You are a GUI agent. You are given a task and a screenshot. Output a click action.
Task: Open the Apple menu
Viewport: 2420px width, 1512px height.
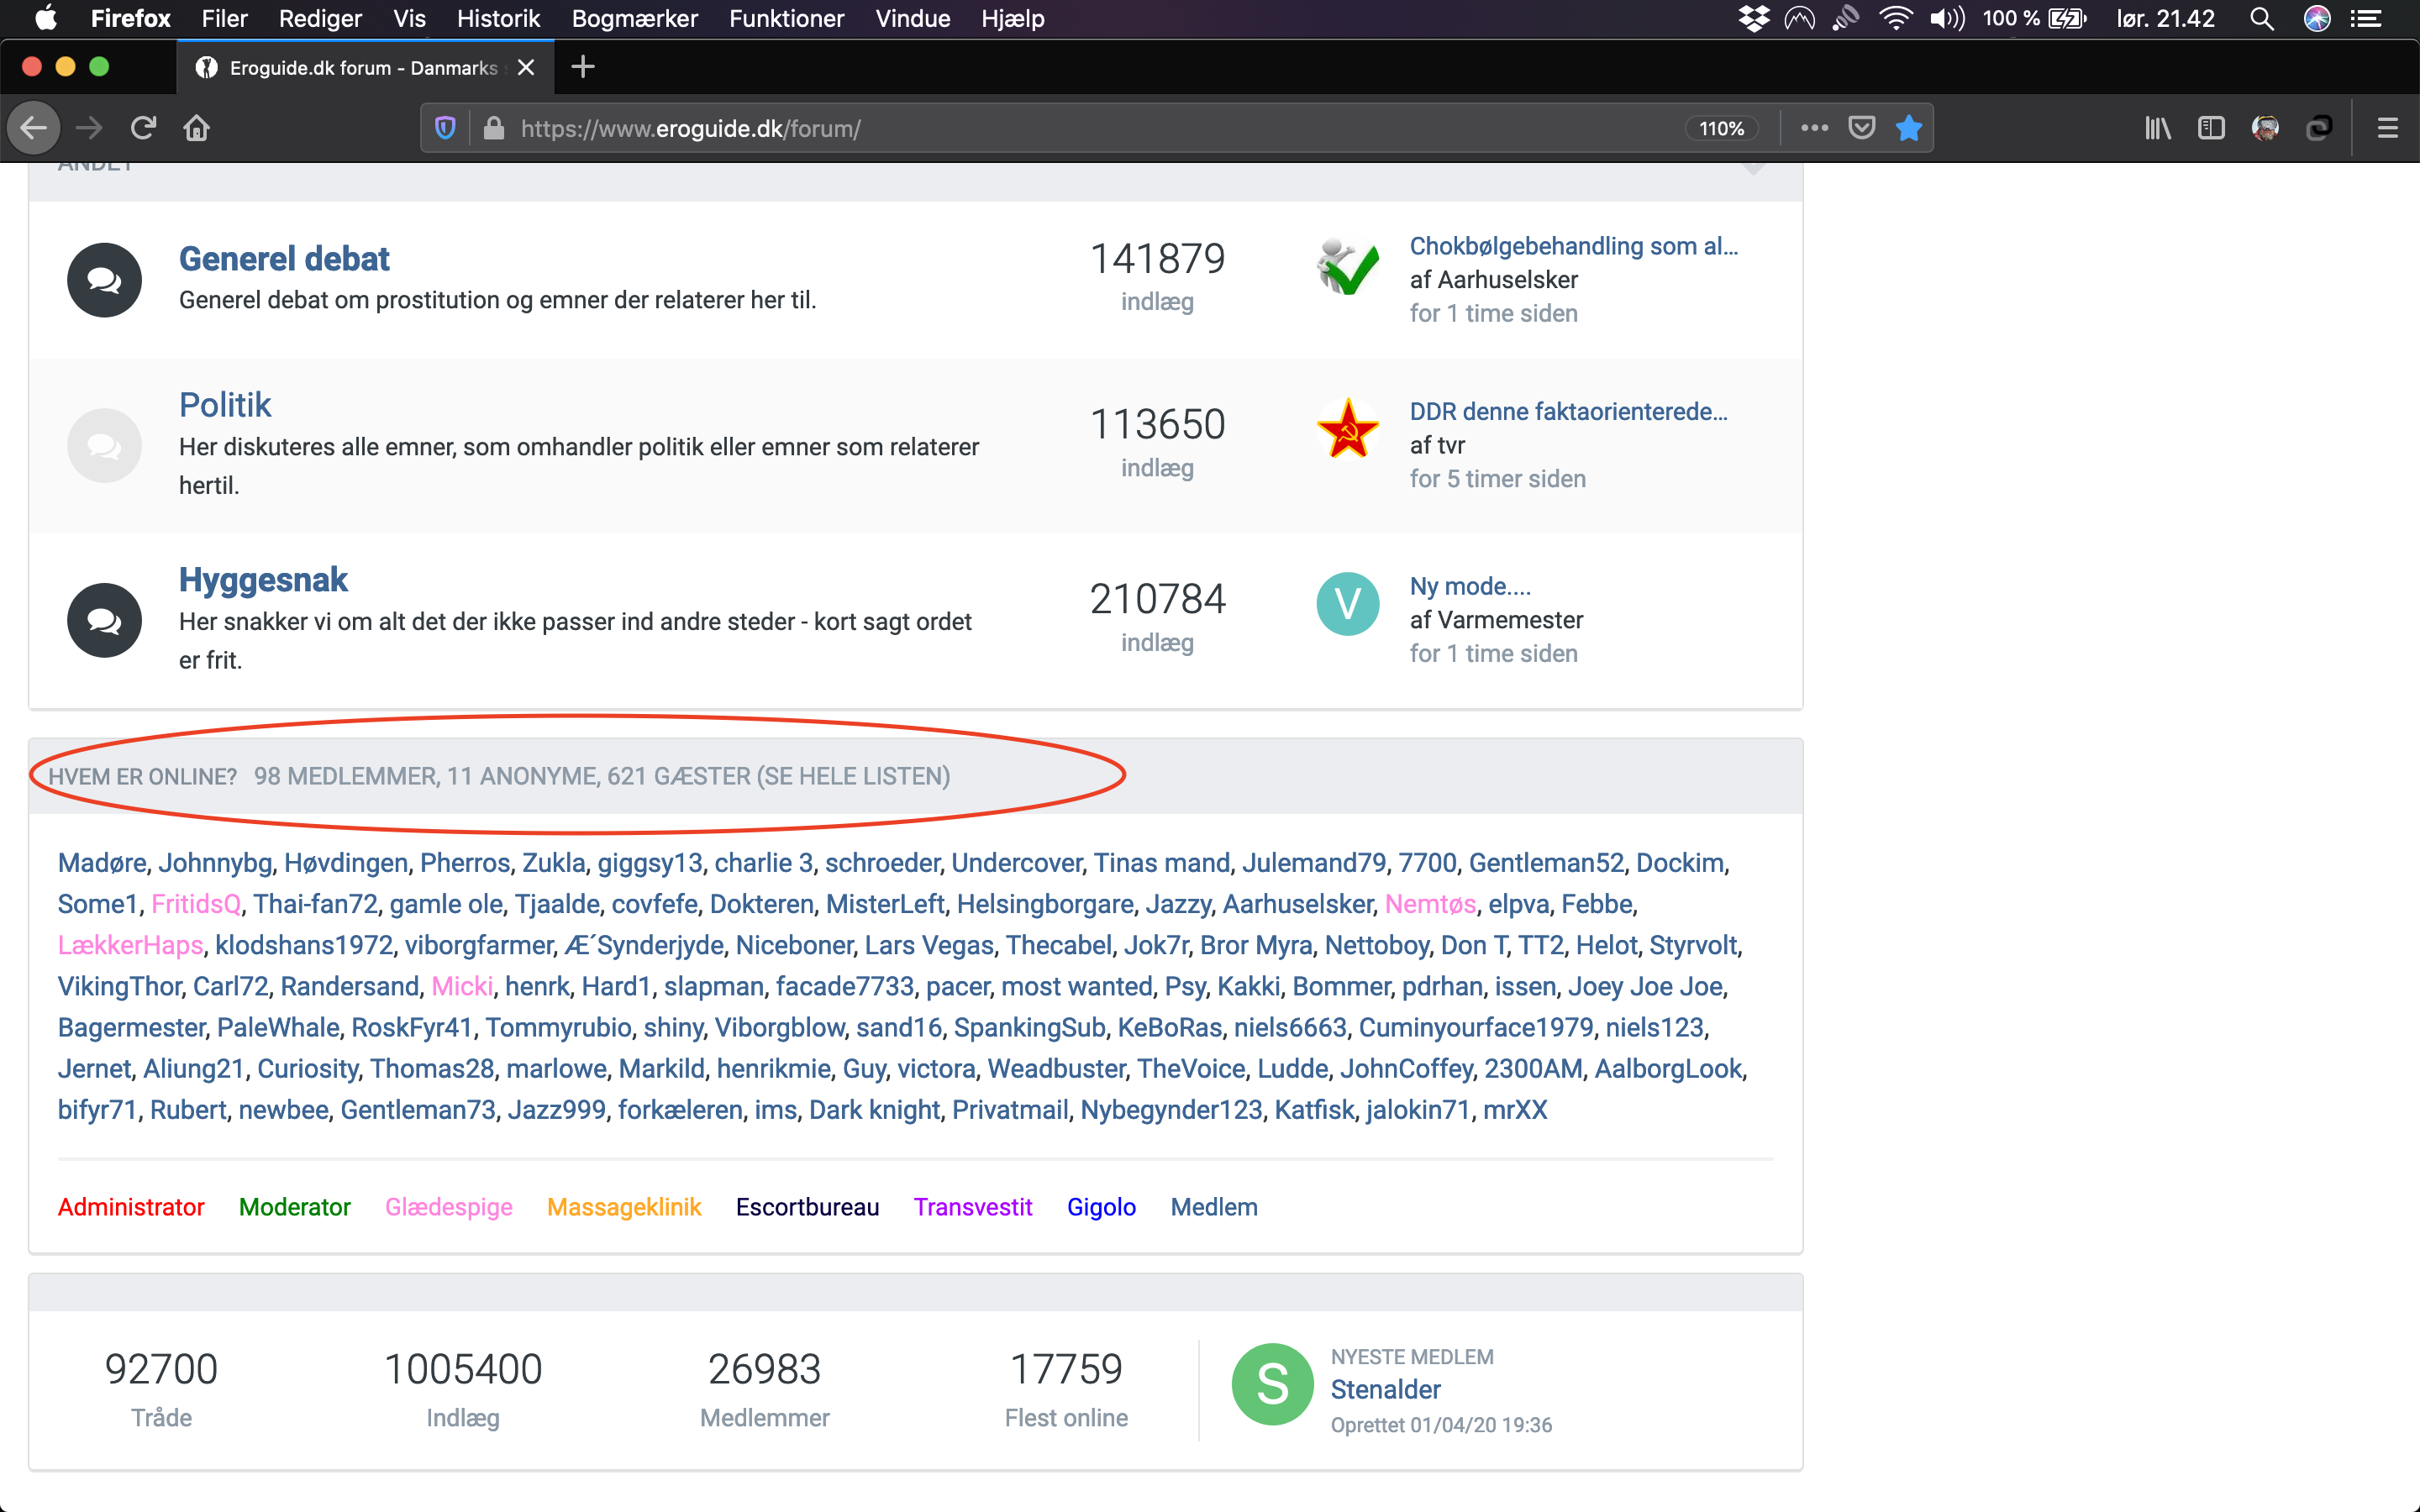46,18
